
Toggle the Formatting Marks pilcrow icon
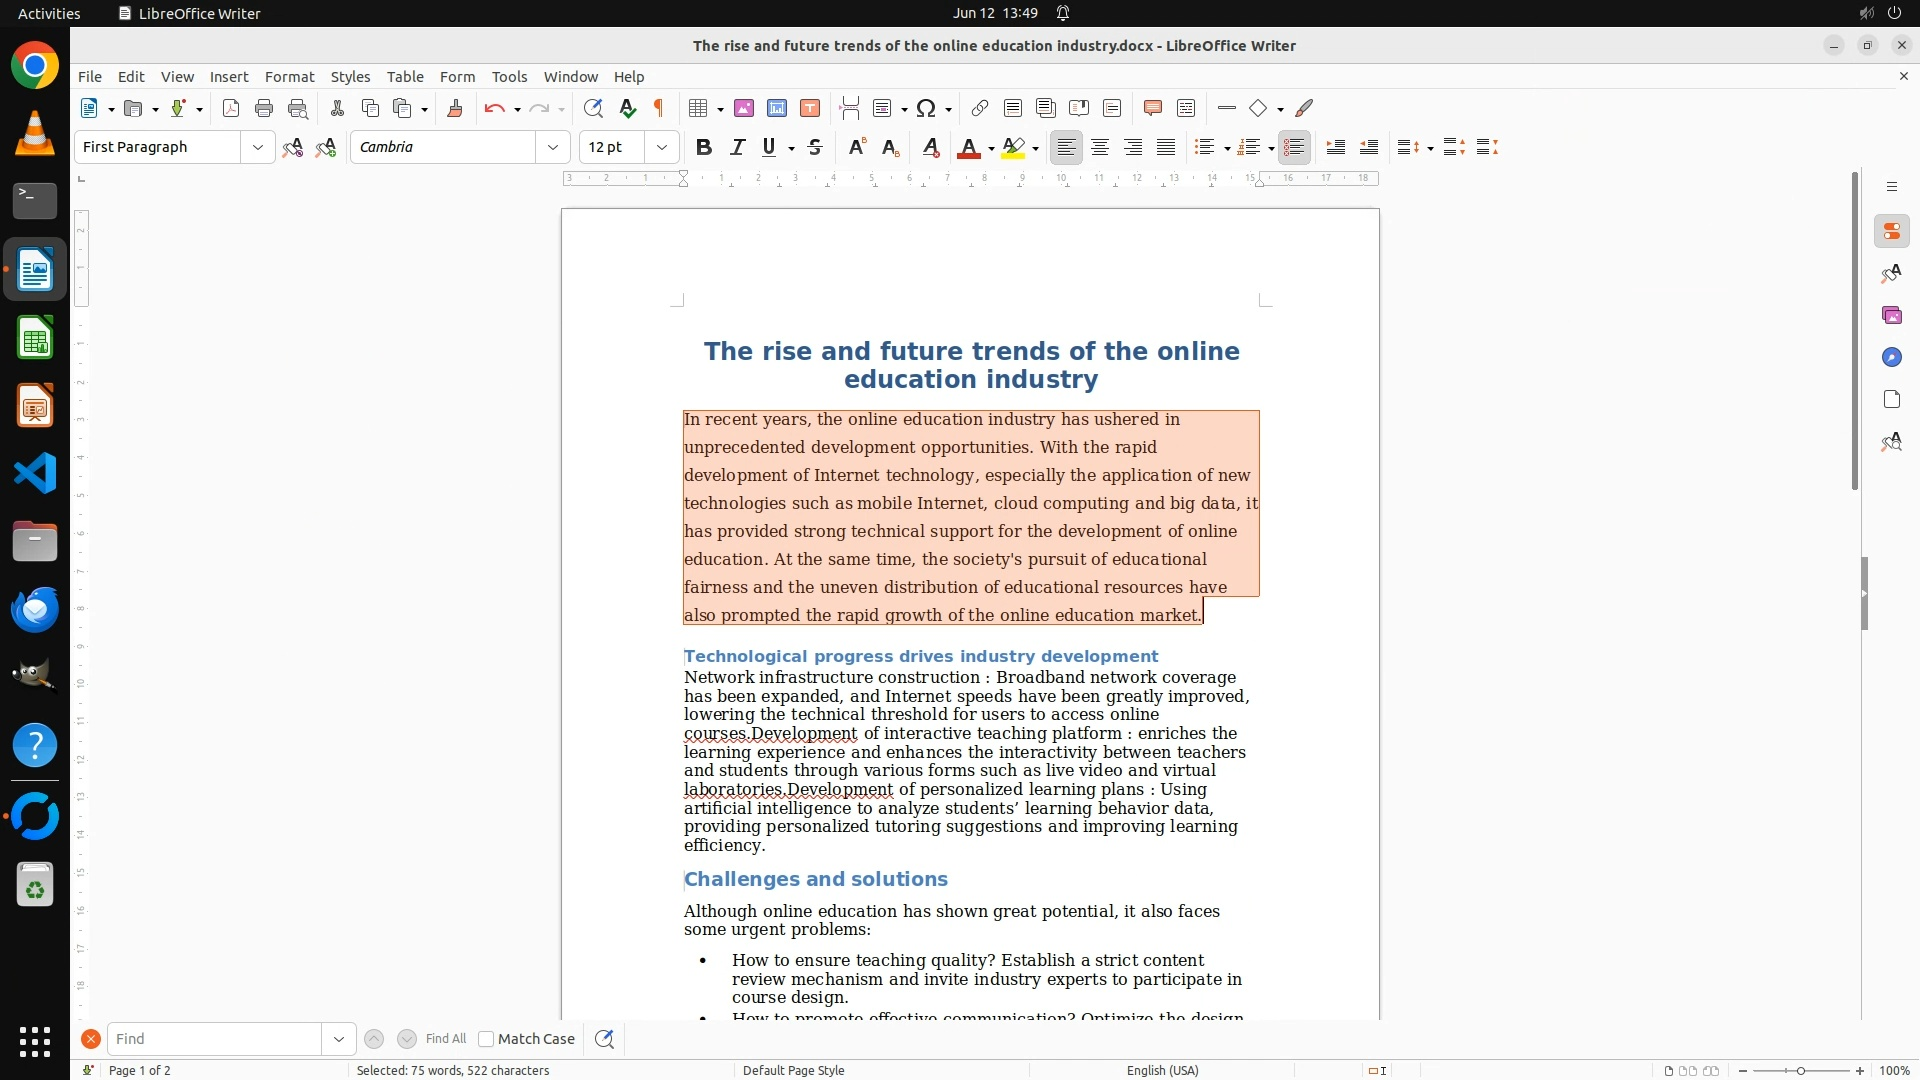click(x=659, y=109)
